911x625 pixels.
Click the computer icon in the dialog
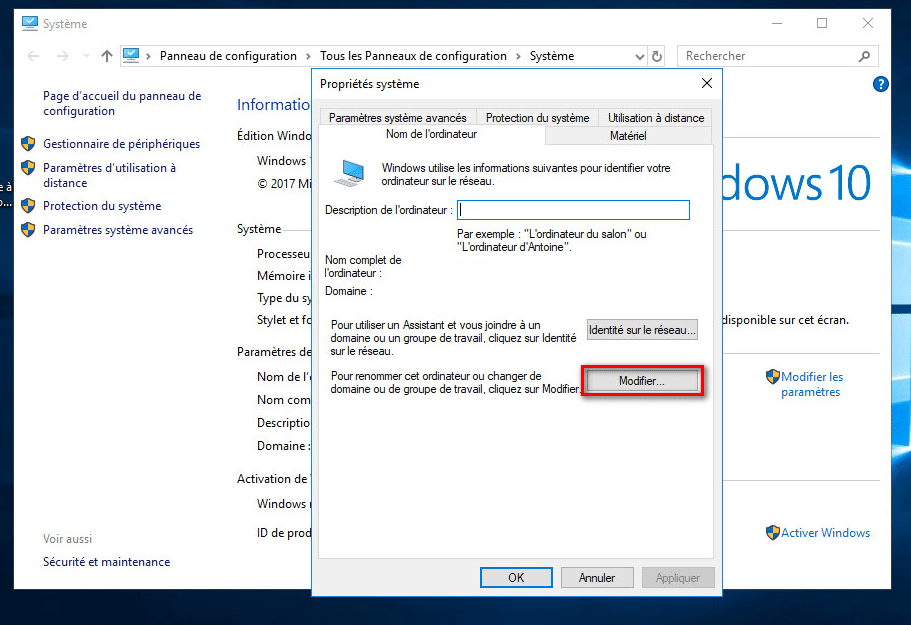(x=350, y=173)
